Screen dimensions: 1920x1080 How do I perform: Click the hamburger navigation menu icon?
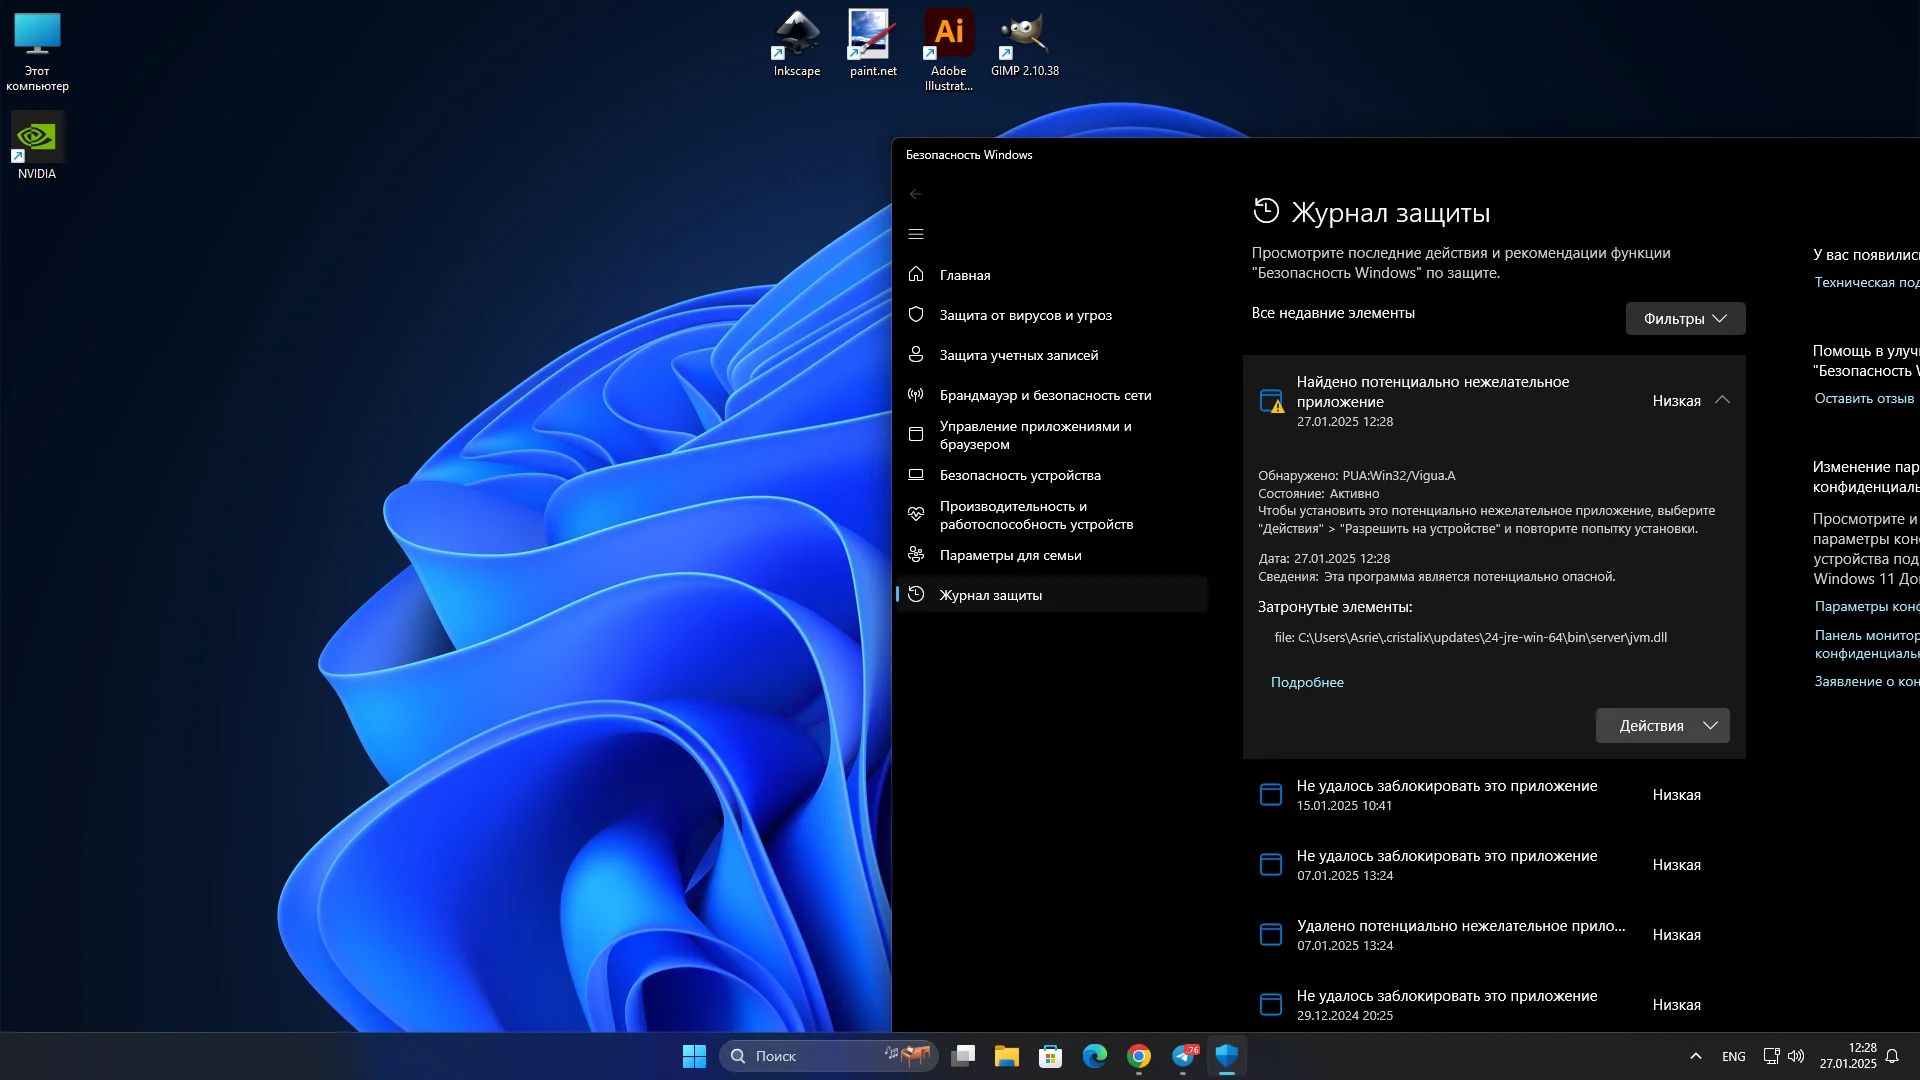pos(915,234)
